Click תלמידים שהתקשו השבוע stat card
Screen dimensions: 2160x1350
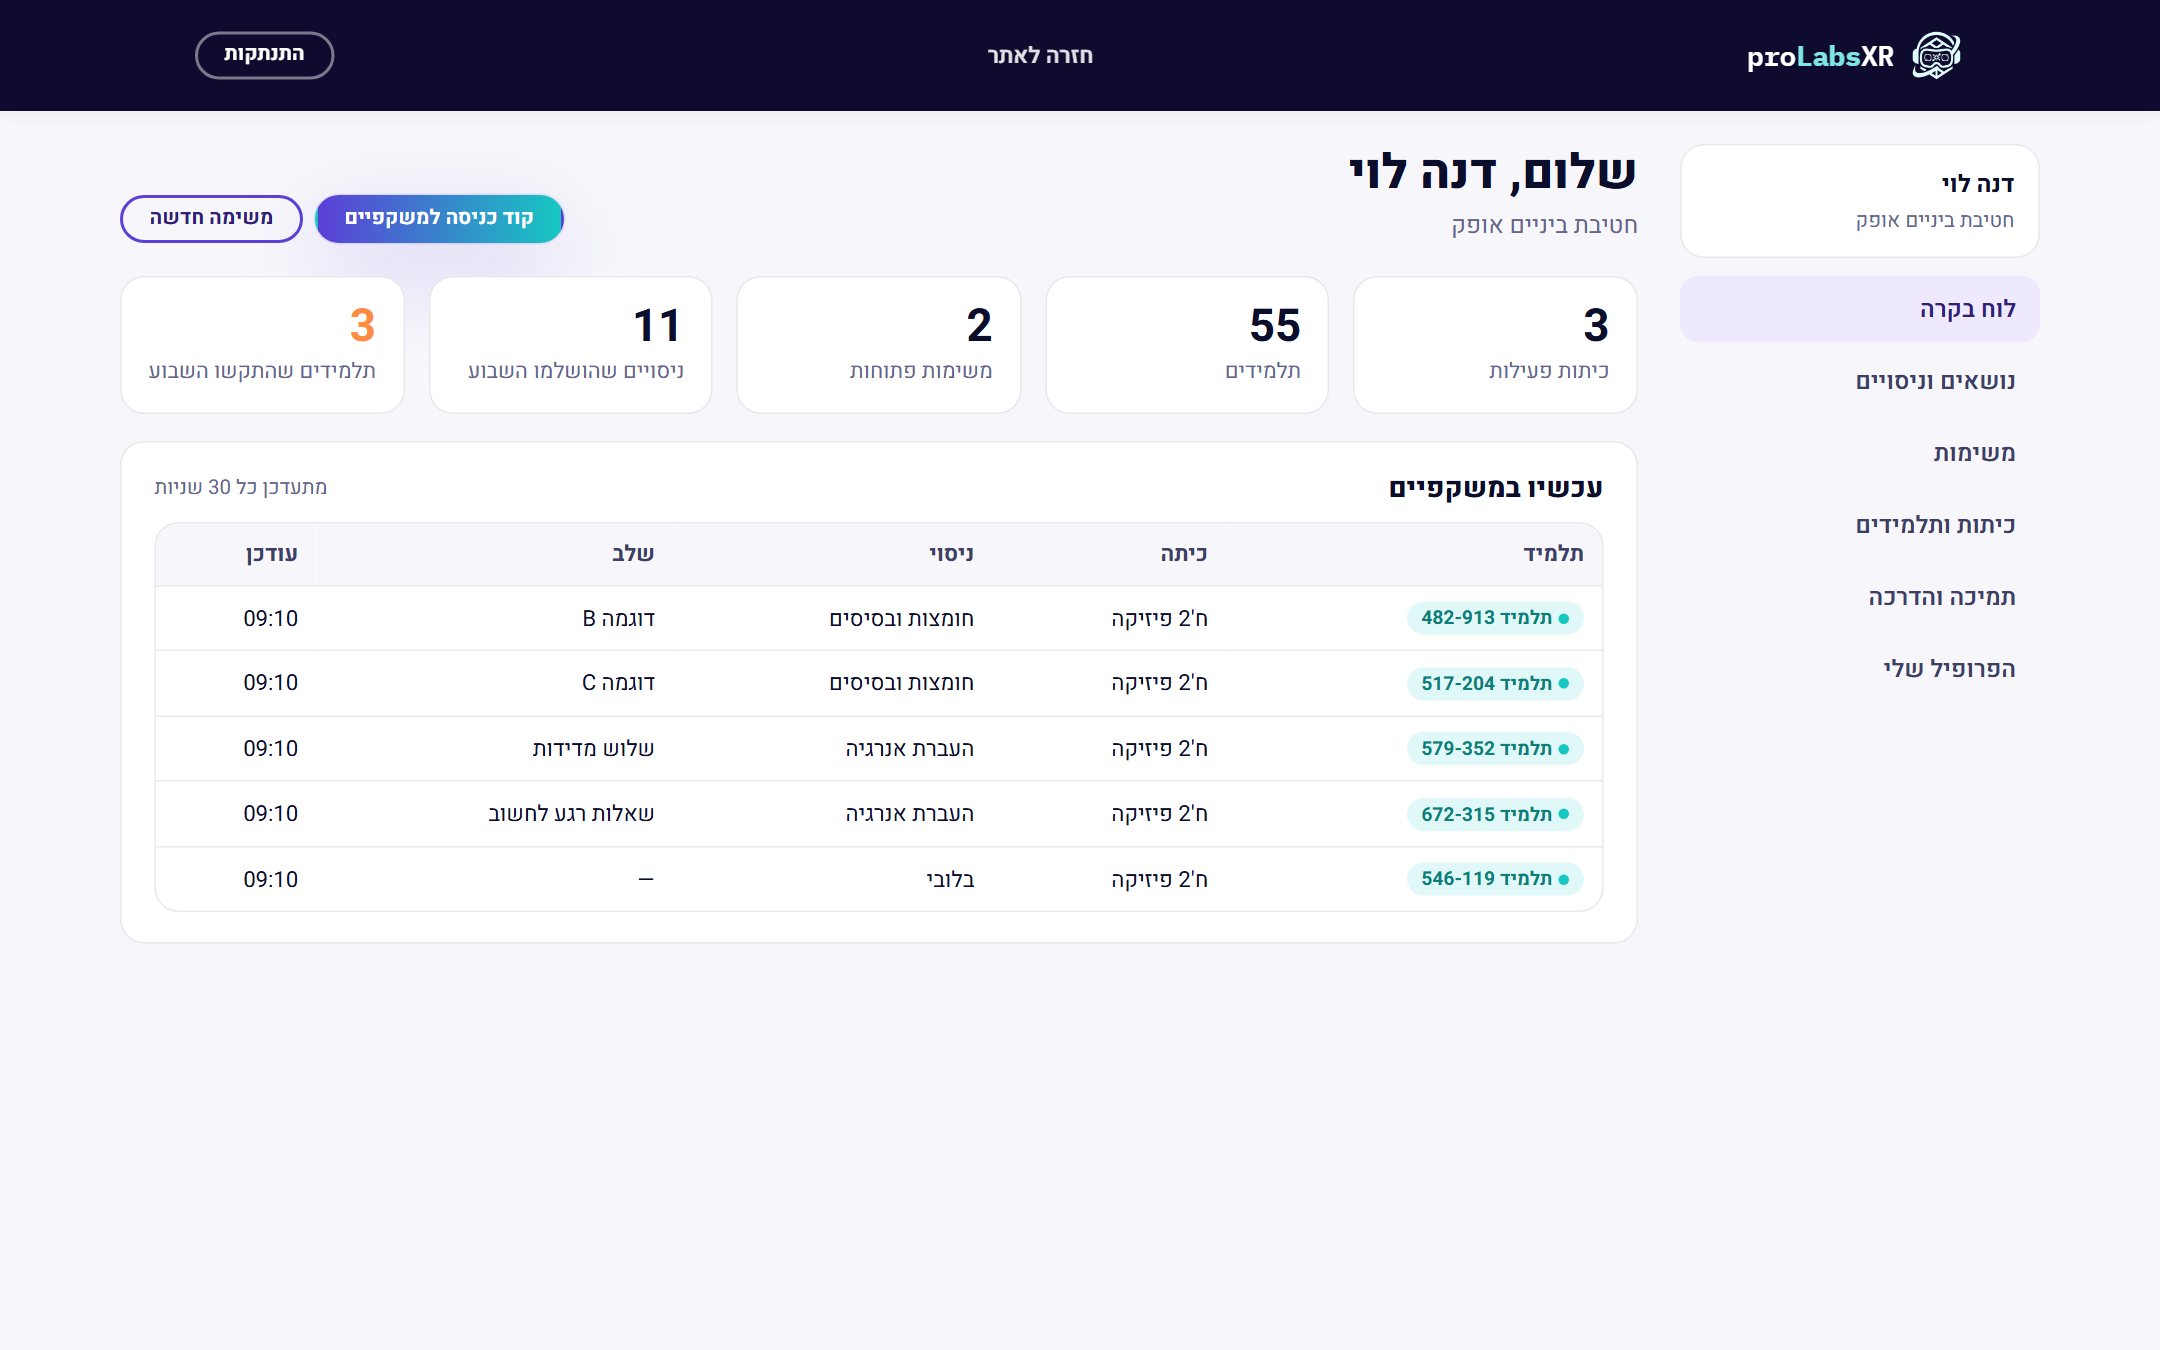tap(262, 345)
